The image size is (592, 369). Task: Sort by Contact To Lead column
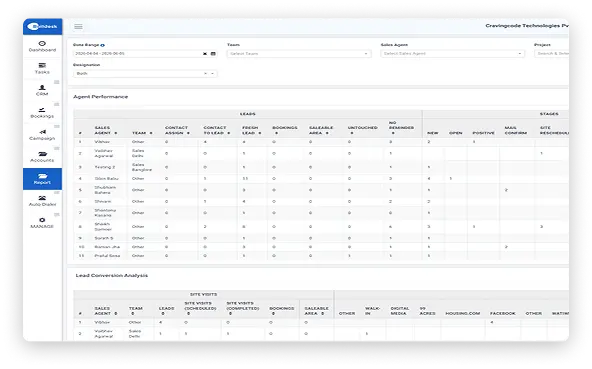pyautogui.click(x=229, y=133)
